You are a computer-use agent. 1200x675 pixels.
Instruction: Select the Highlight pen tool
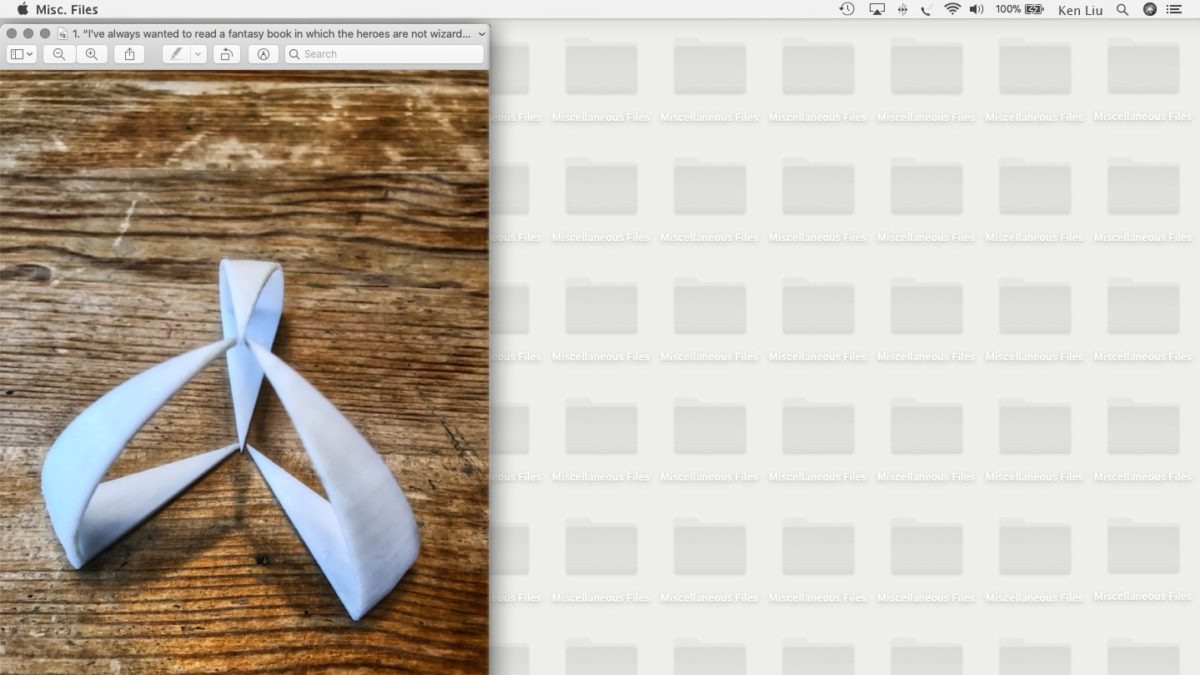(176, 54)
